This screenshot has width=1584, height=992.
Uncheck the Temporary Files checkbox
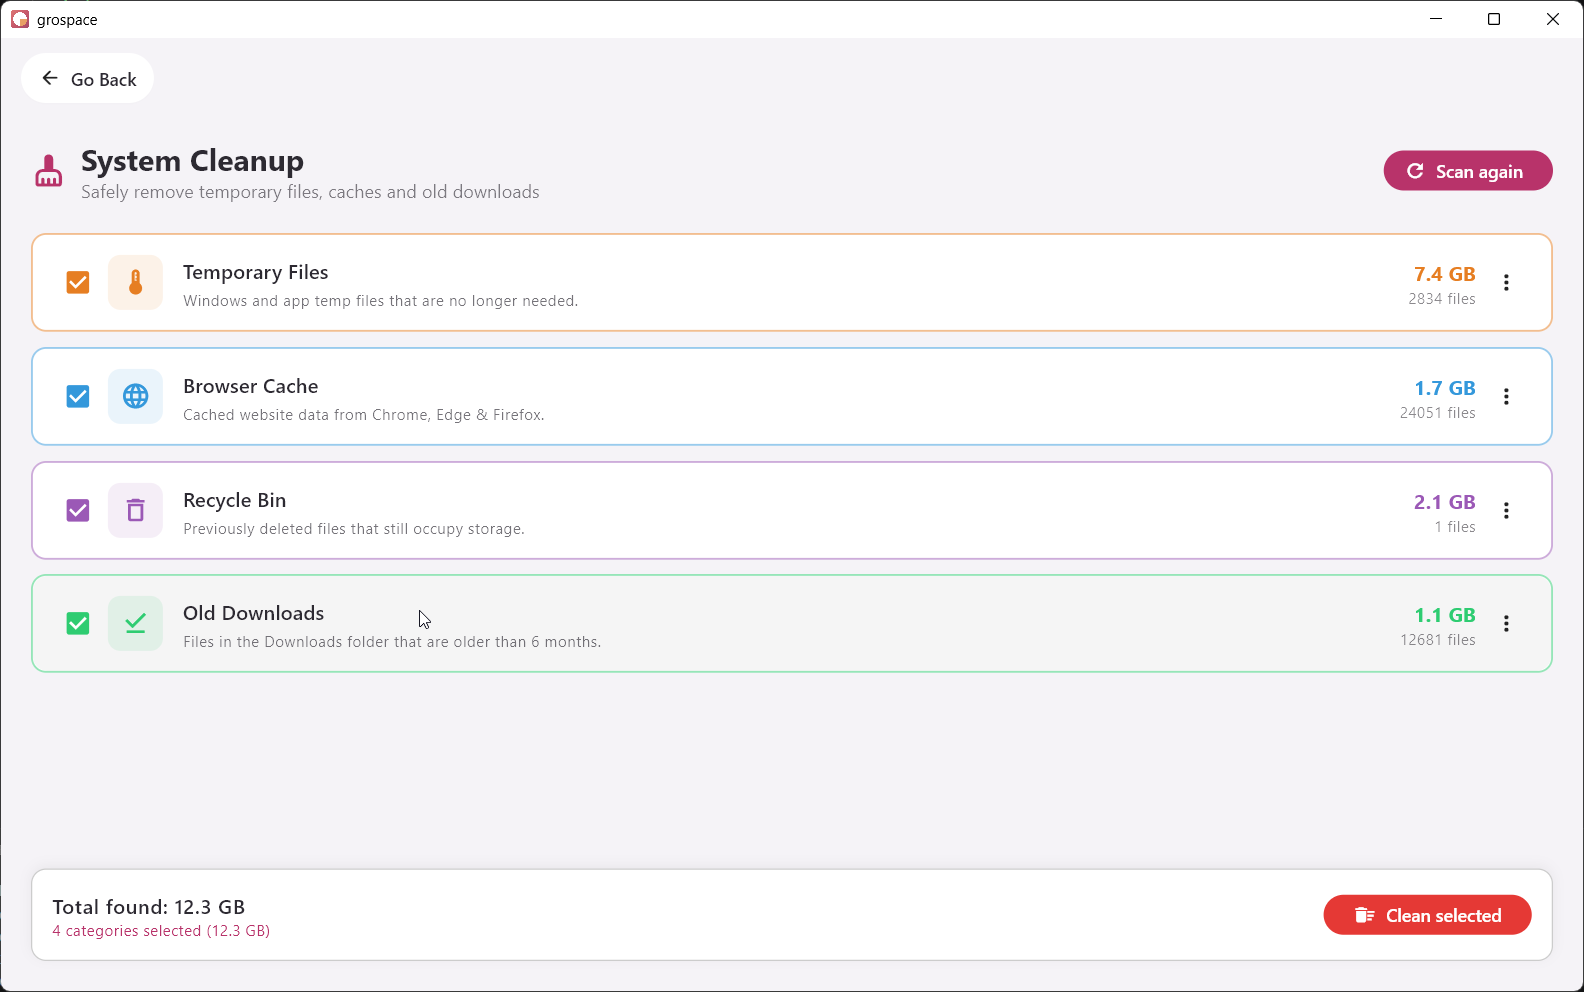pos(78,283)
